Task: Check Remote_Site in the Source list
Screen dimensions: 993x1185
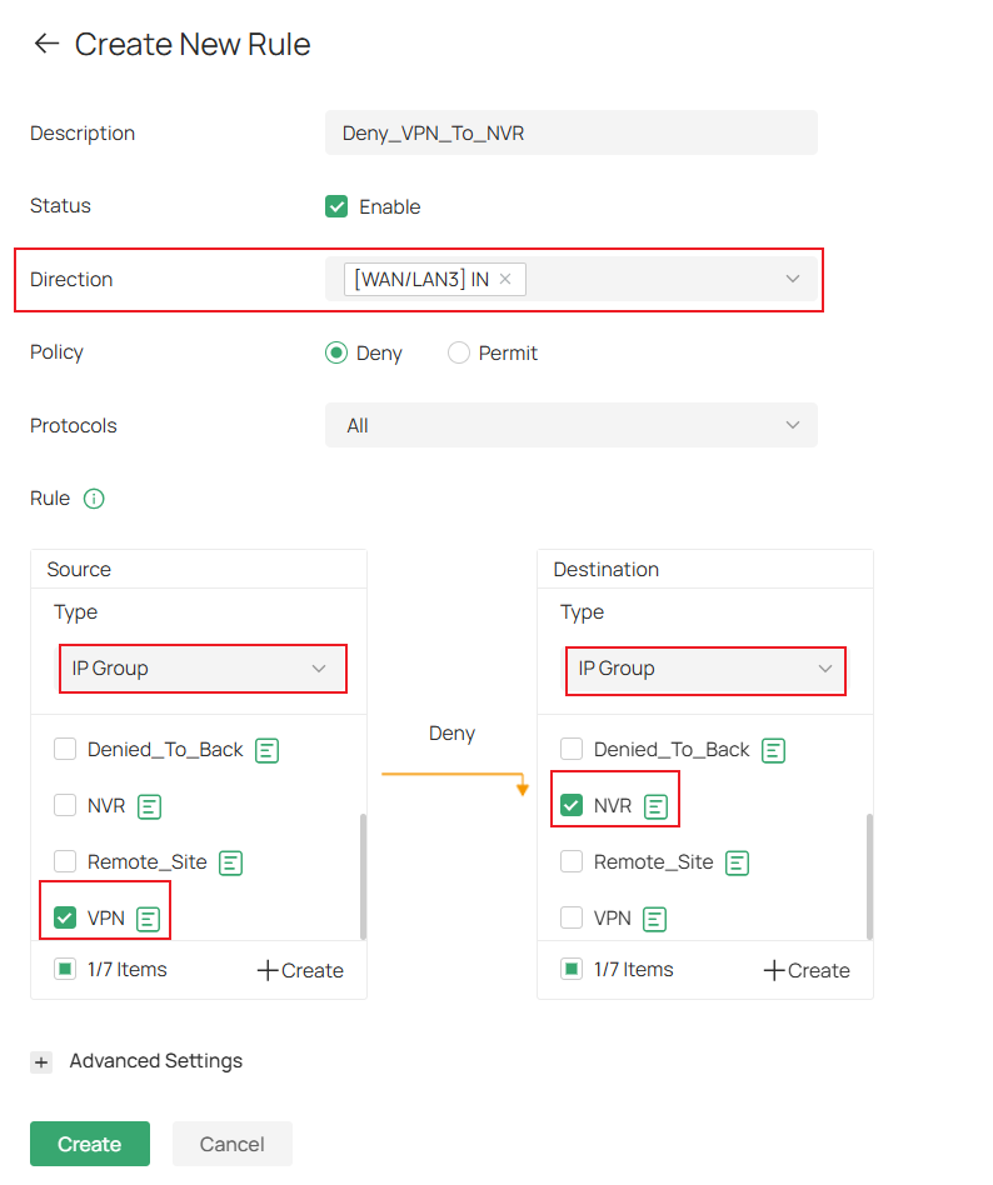Action: (x=65, y=861)
